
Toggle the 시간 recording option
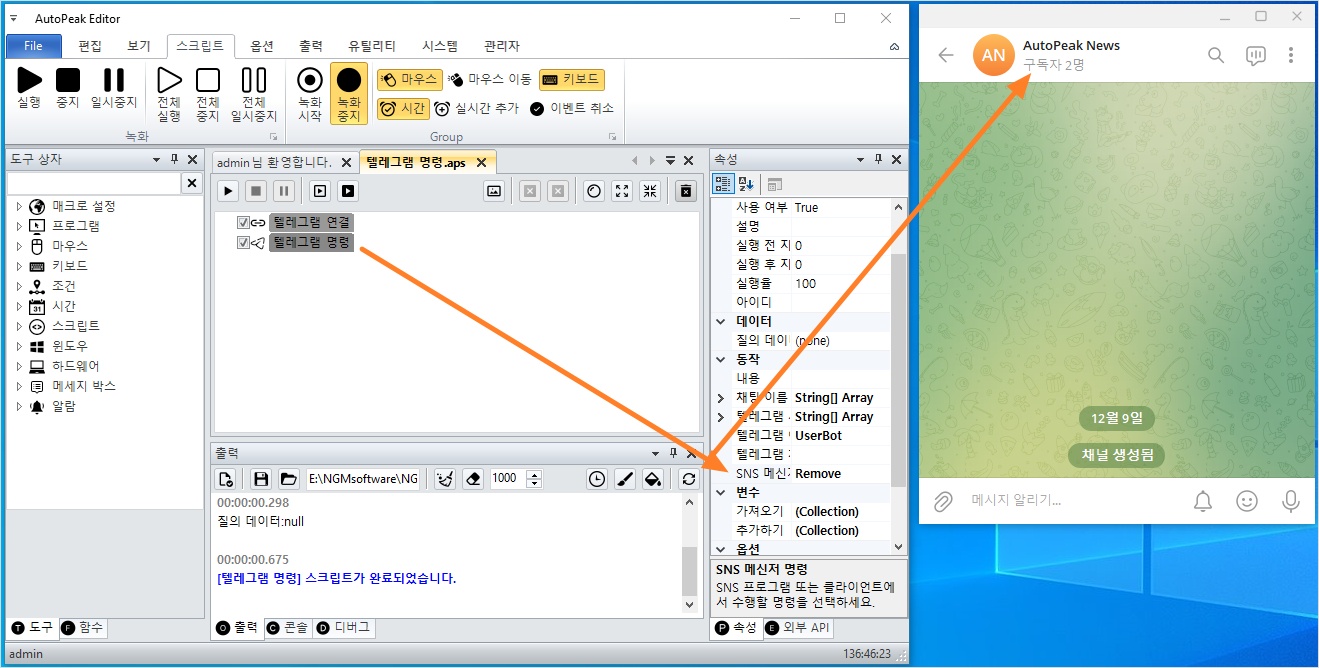pyautogui.click(x=403, y=108)
